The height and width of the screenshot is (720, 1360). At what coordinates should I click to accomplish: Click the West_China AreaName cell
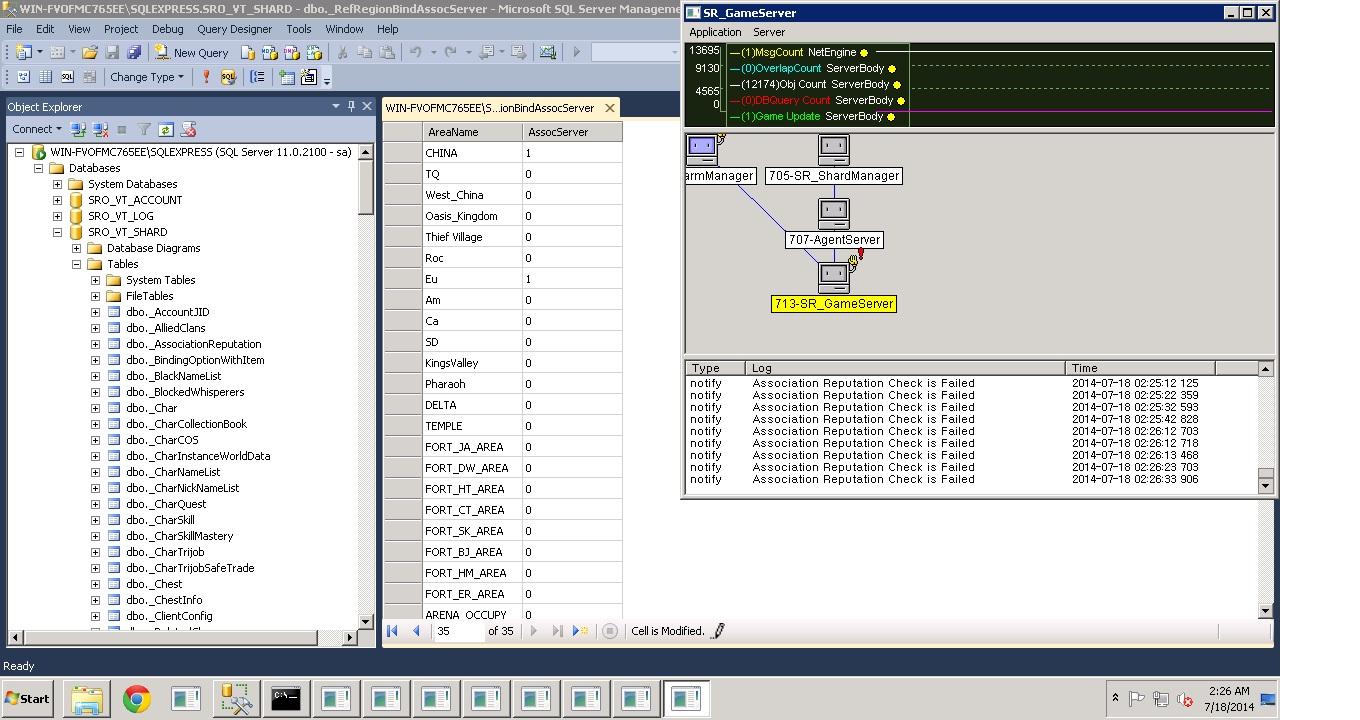pos(470,195)
